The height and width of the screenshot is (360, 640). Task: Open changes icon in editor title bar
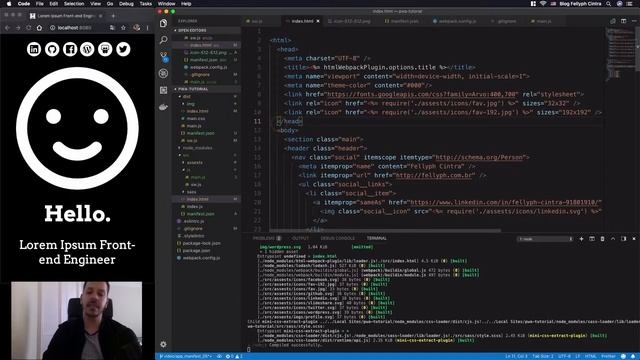pyautogui.click(x=613, y=21)
